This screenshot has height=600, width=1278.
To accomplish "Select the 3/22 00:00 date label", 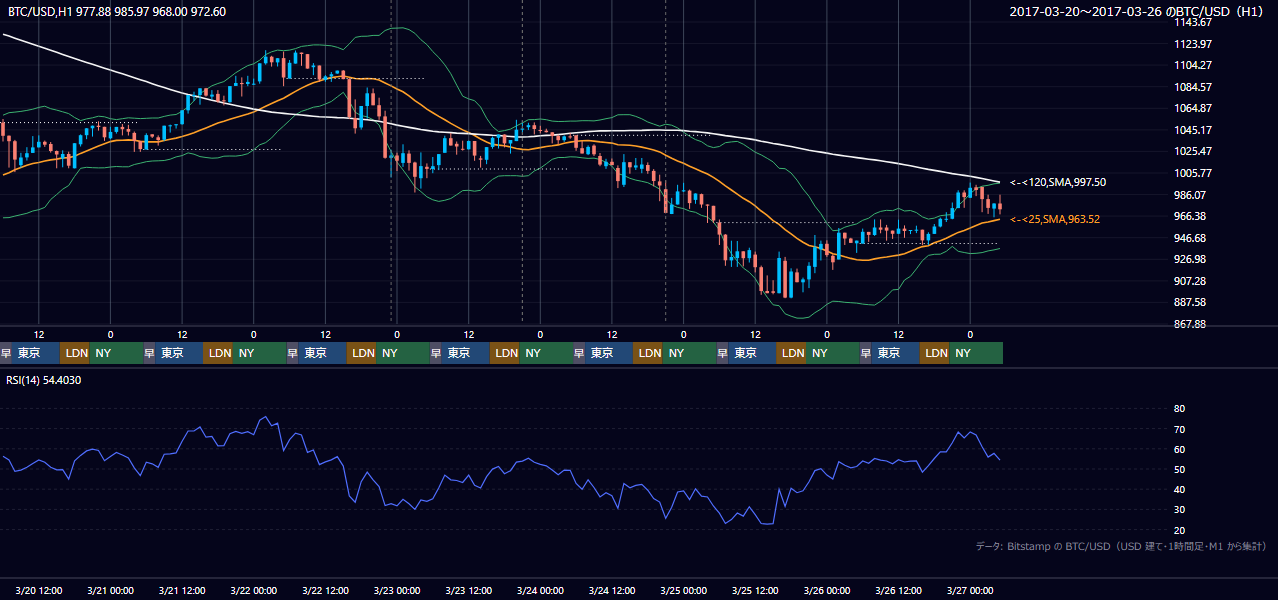I will tap(254, 591).
